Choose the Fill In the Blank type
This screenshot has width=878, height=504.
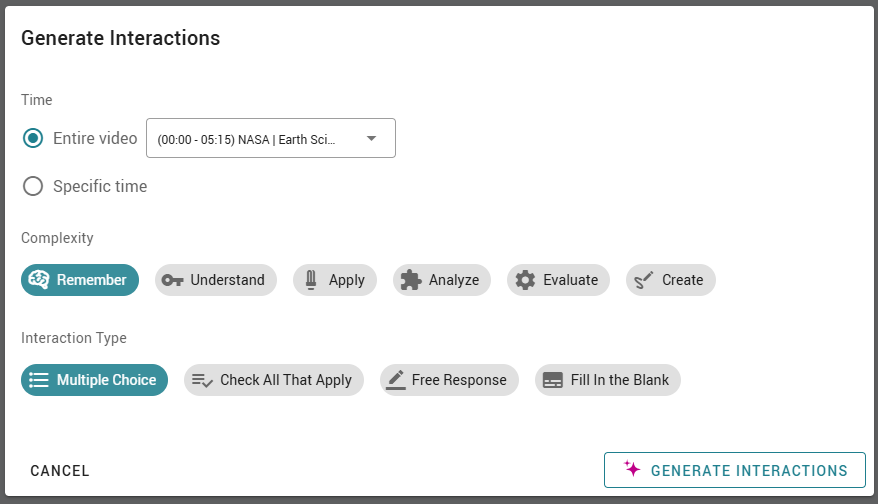tap(608, 380)
